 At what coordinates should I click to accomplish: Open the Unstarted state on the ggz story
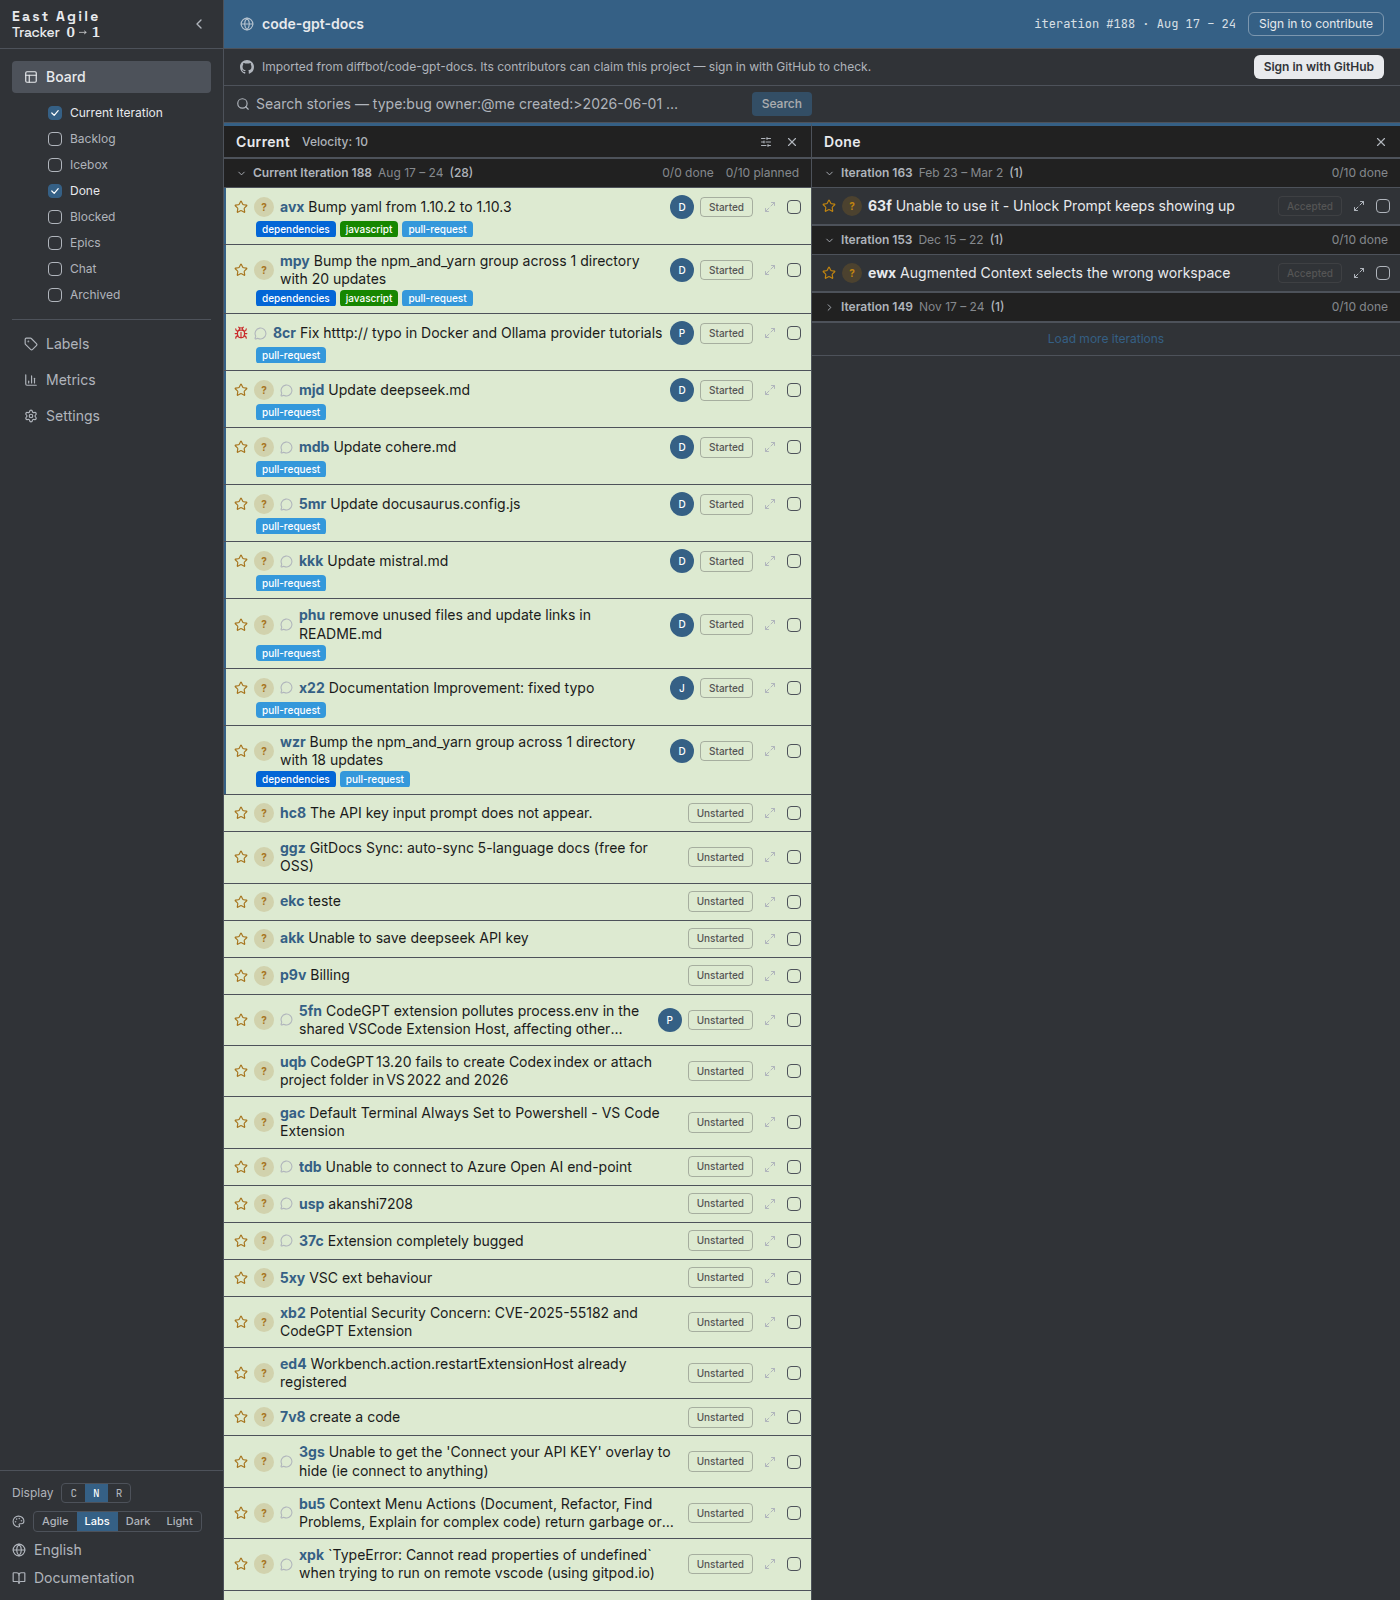coord(720,857)
